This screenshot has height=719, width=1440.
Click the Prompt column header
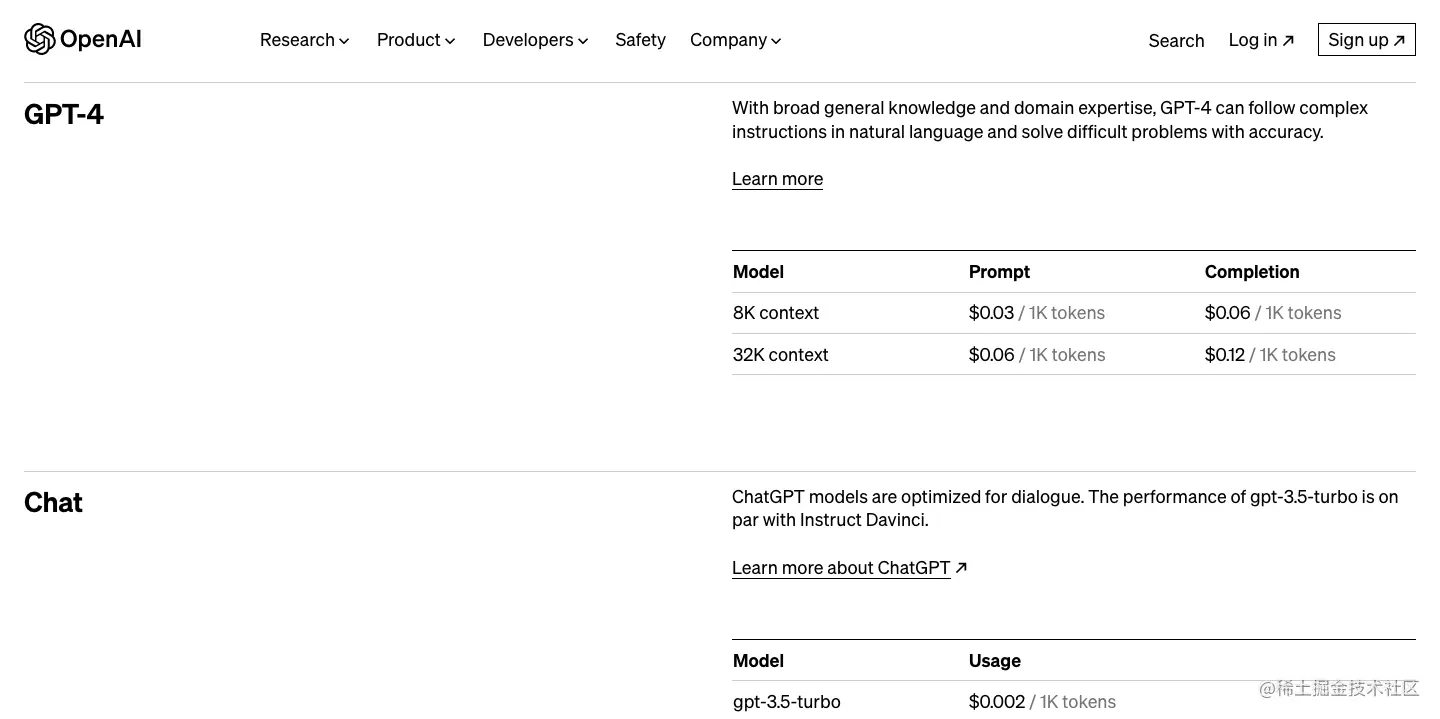[999, 272]
